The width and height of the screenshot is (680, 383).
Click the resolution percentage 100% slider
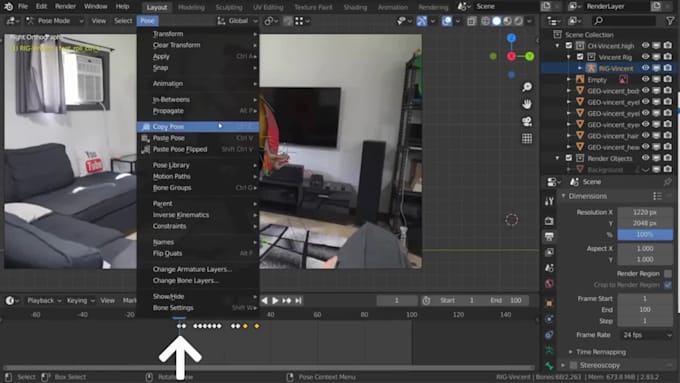pyautogui.click(x=645, y=235)
